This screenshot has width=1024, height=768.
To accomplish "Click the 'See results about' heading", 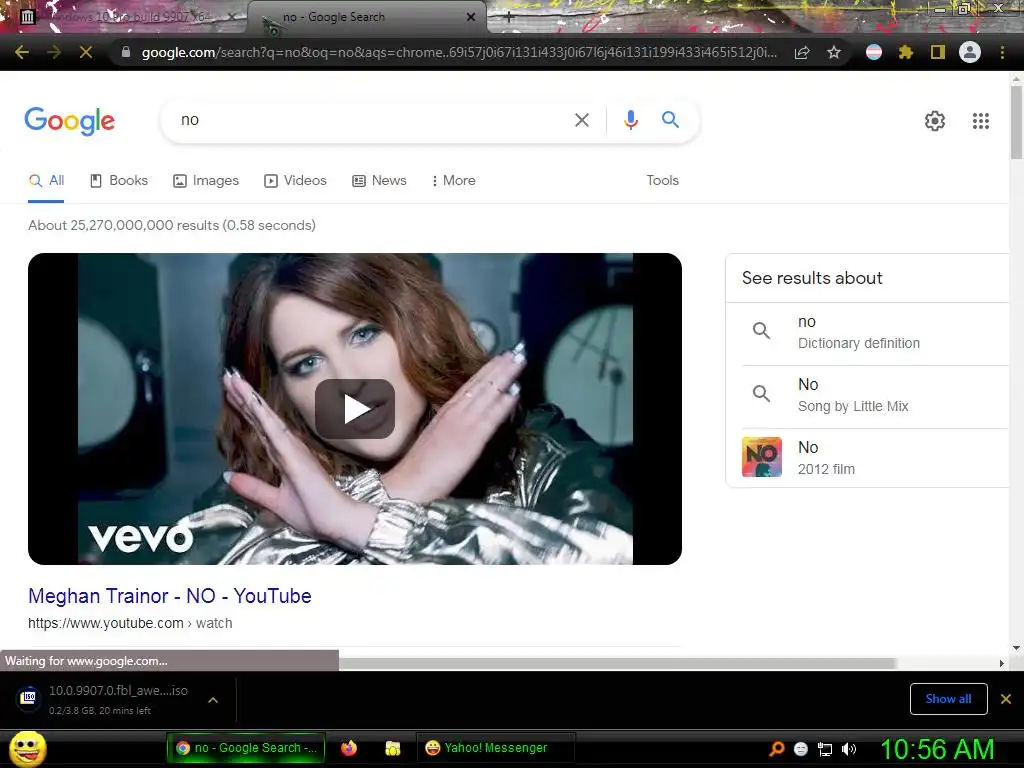I will click(x=812, y=278).
